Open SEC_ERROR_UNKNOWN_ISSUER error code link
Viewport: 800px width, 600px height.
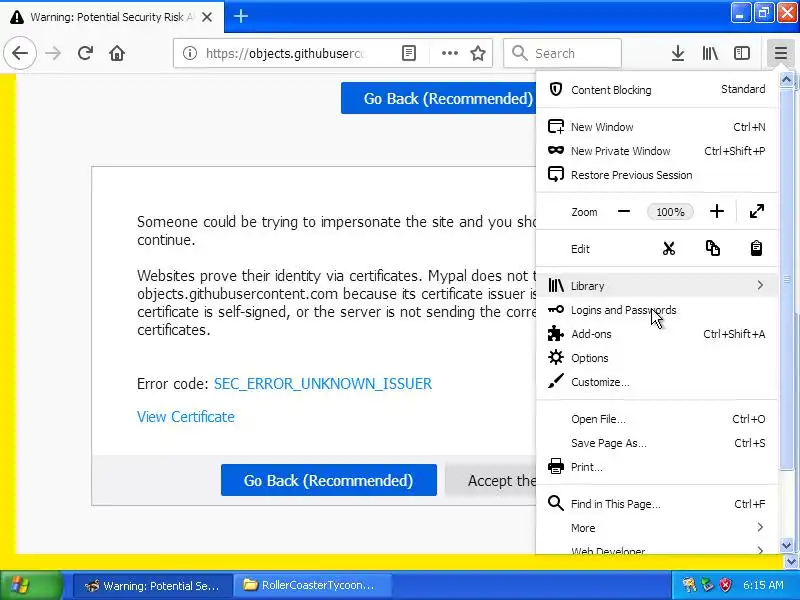322,384
